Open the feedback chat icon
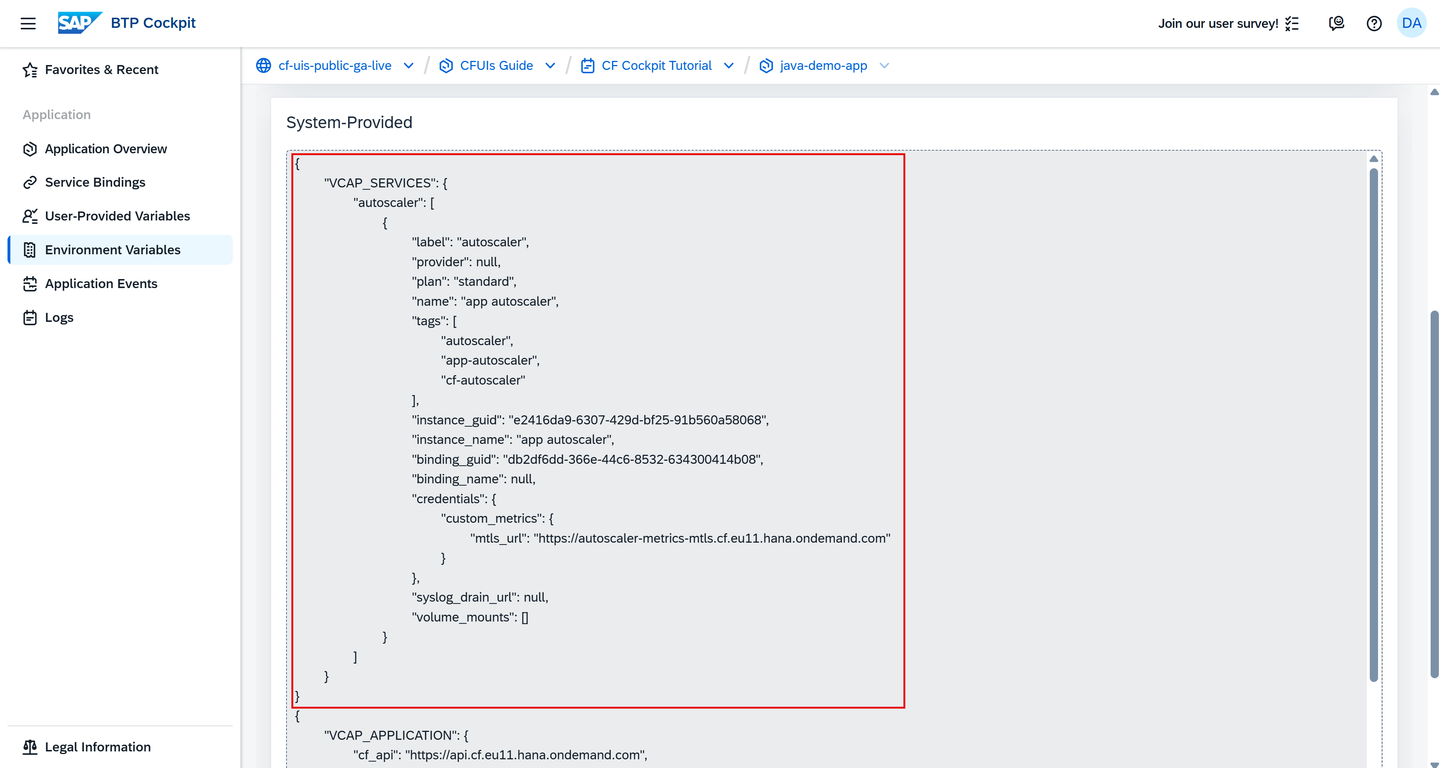Image resolution: width=1440 pixels, height=768 pixels. click(x=1336, y=23)
